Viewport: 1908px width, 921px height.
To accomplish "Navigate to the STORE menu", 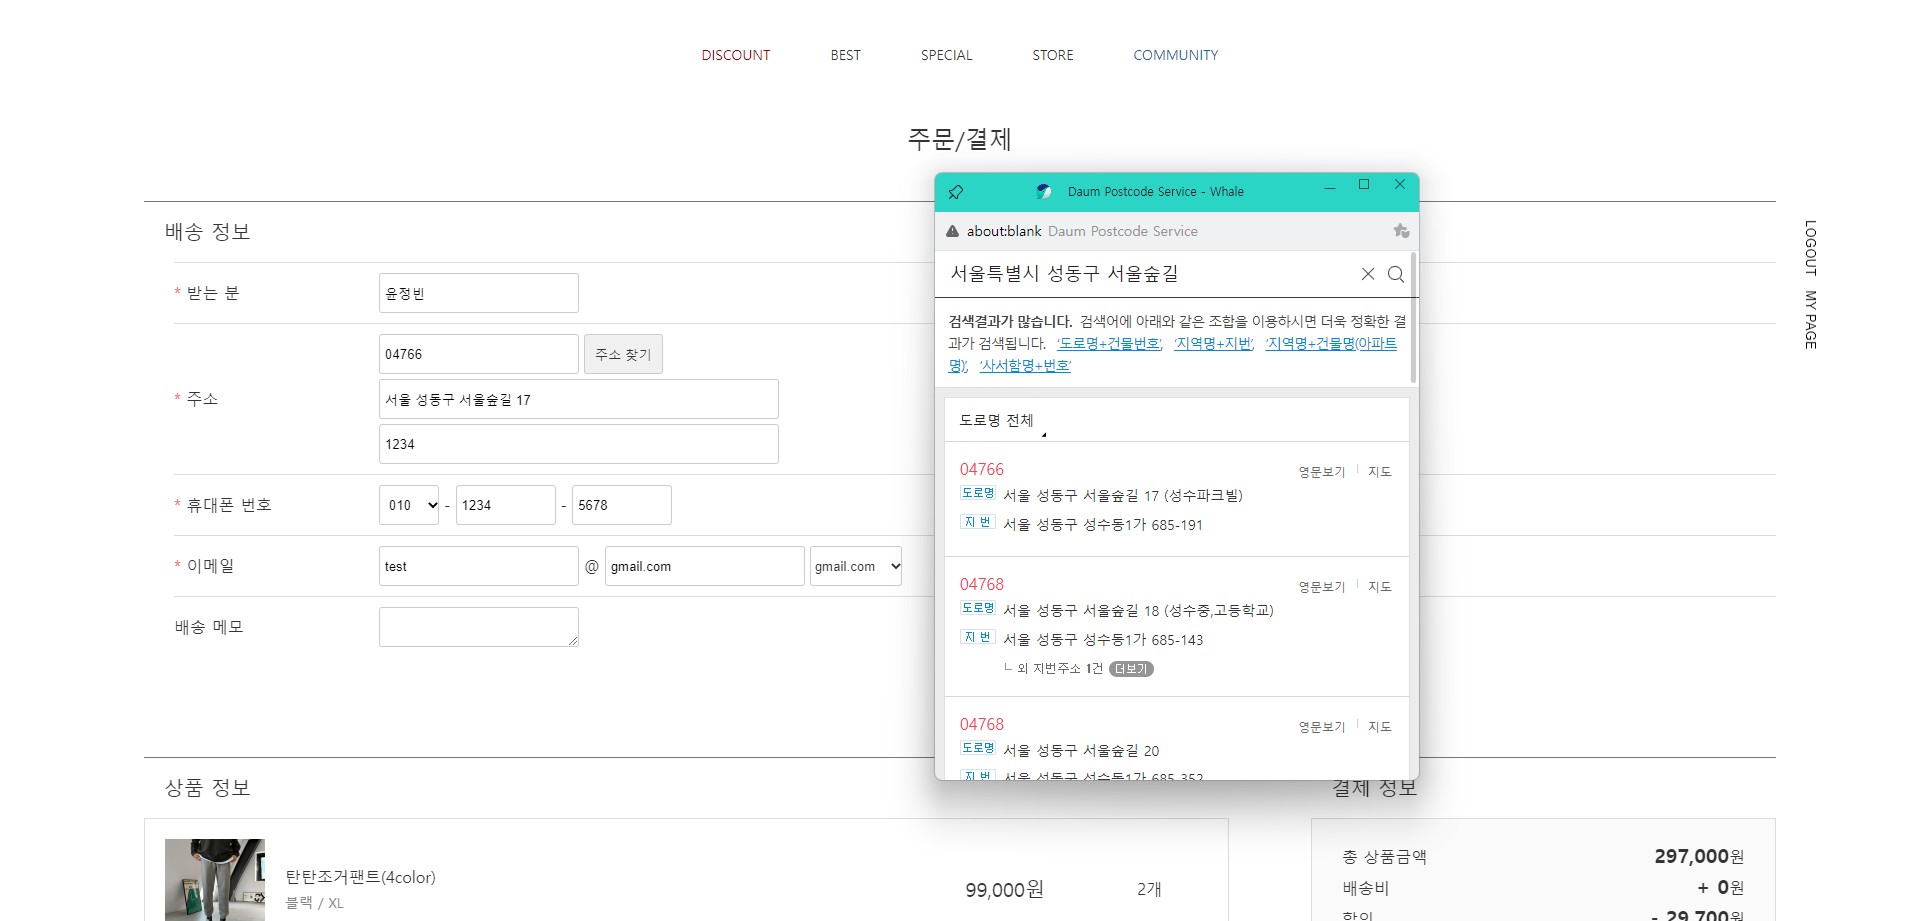I will click(1053, 55).
